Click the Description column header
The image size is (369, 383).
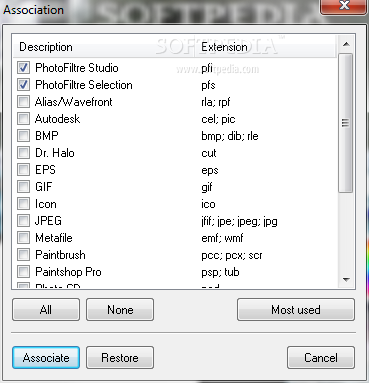pyautogui.click(x=104, y=47)
